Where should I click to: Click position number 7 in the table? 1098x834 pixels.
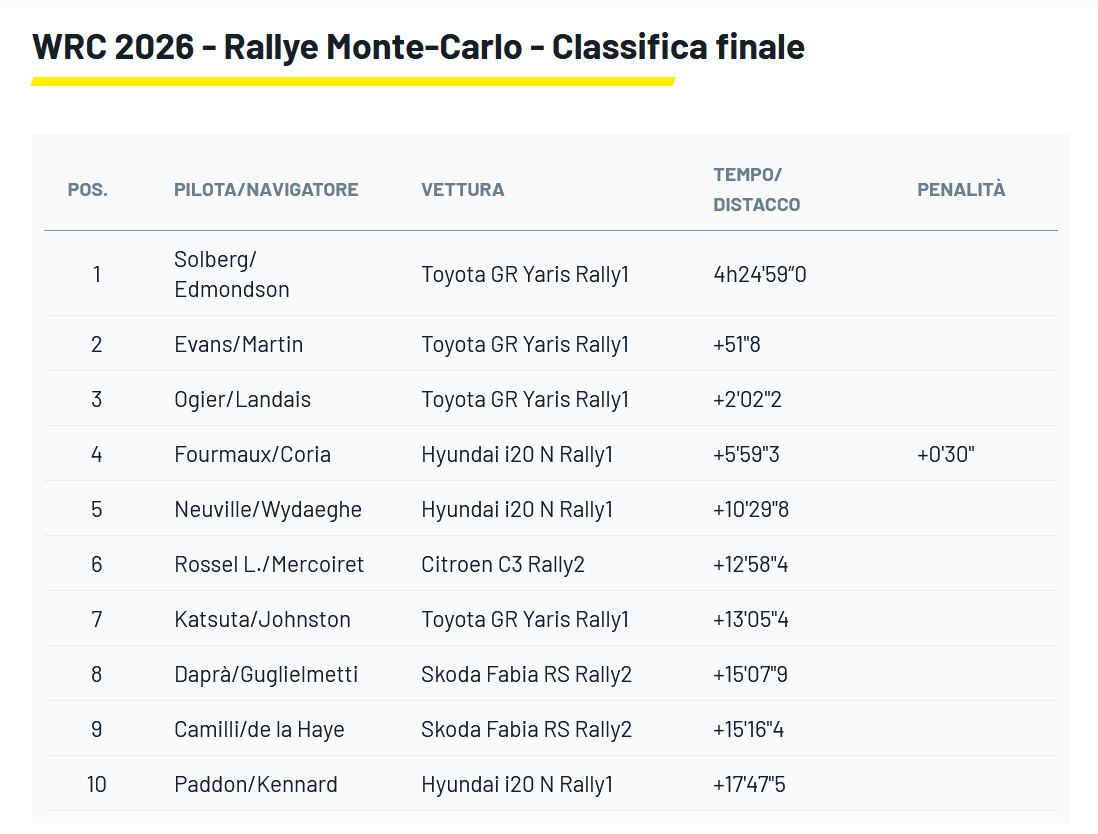coord(97,619)
